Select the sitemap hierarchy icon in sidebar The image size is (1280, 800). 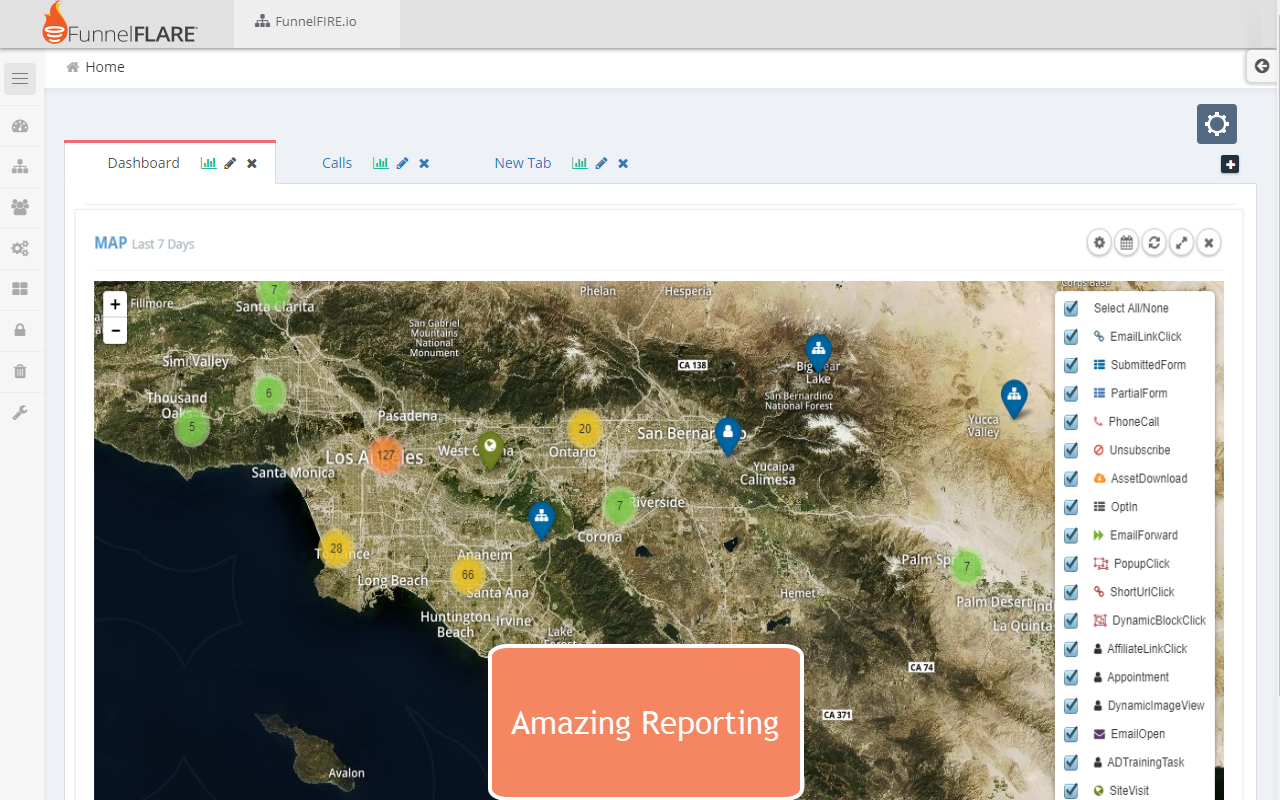point(20,167)
